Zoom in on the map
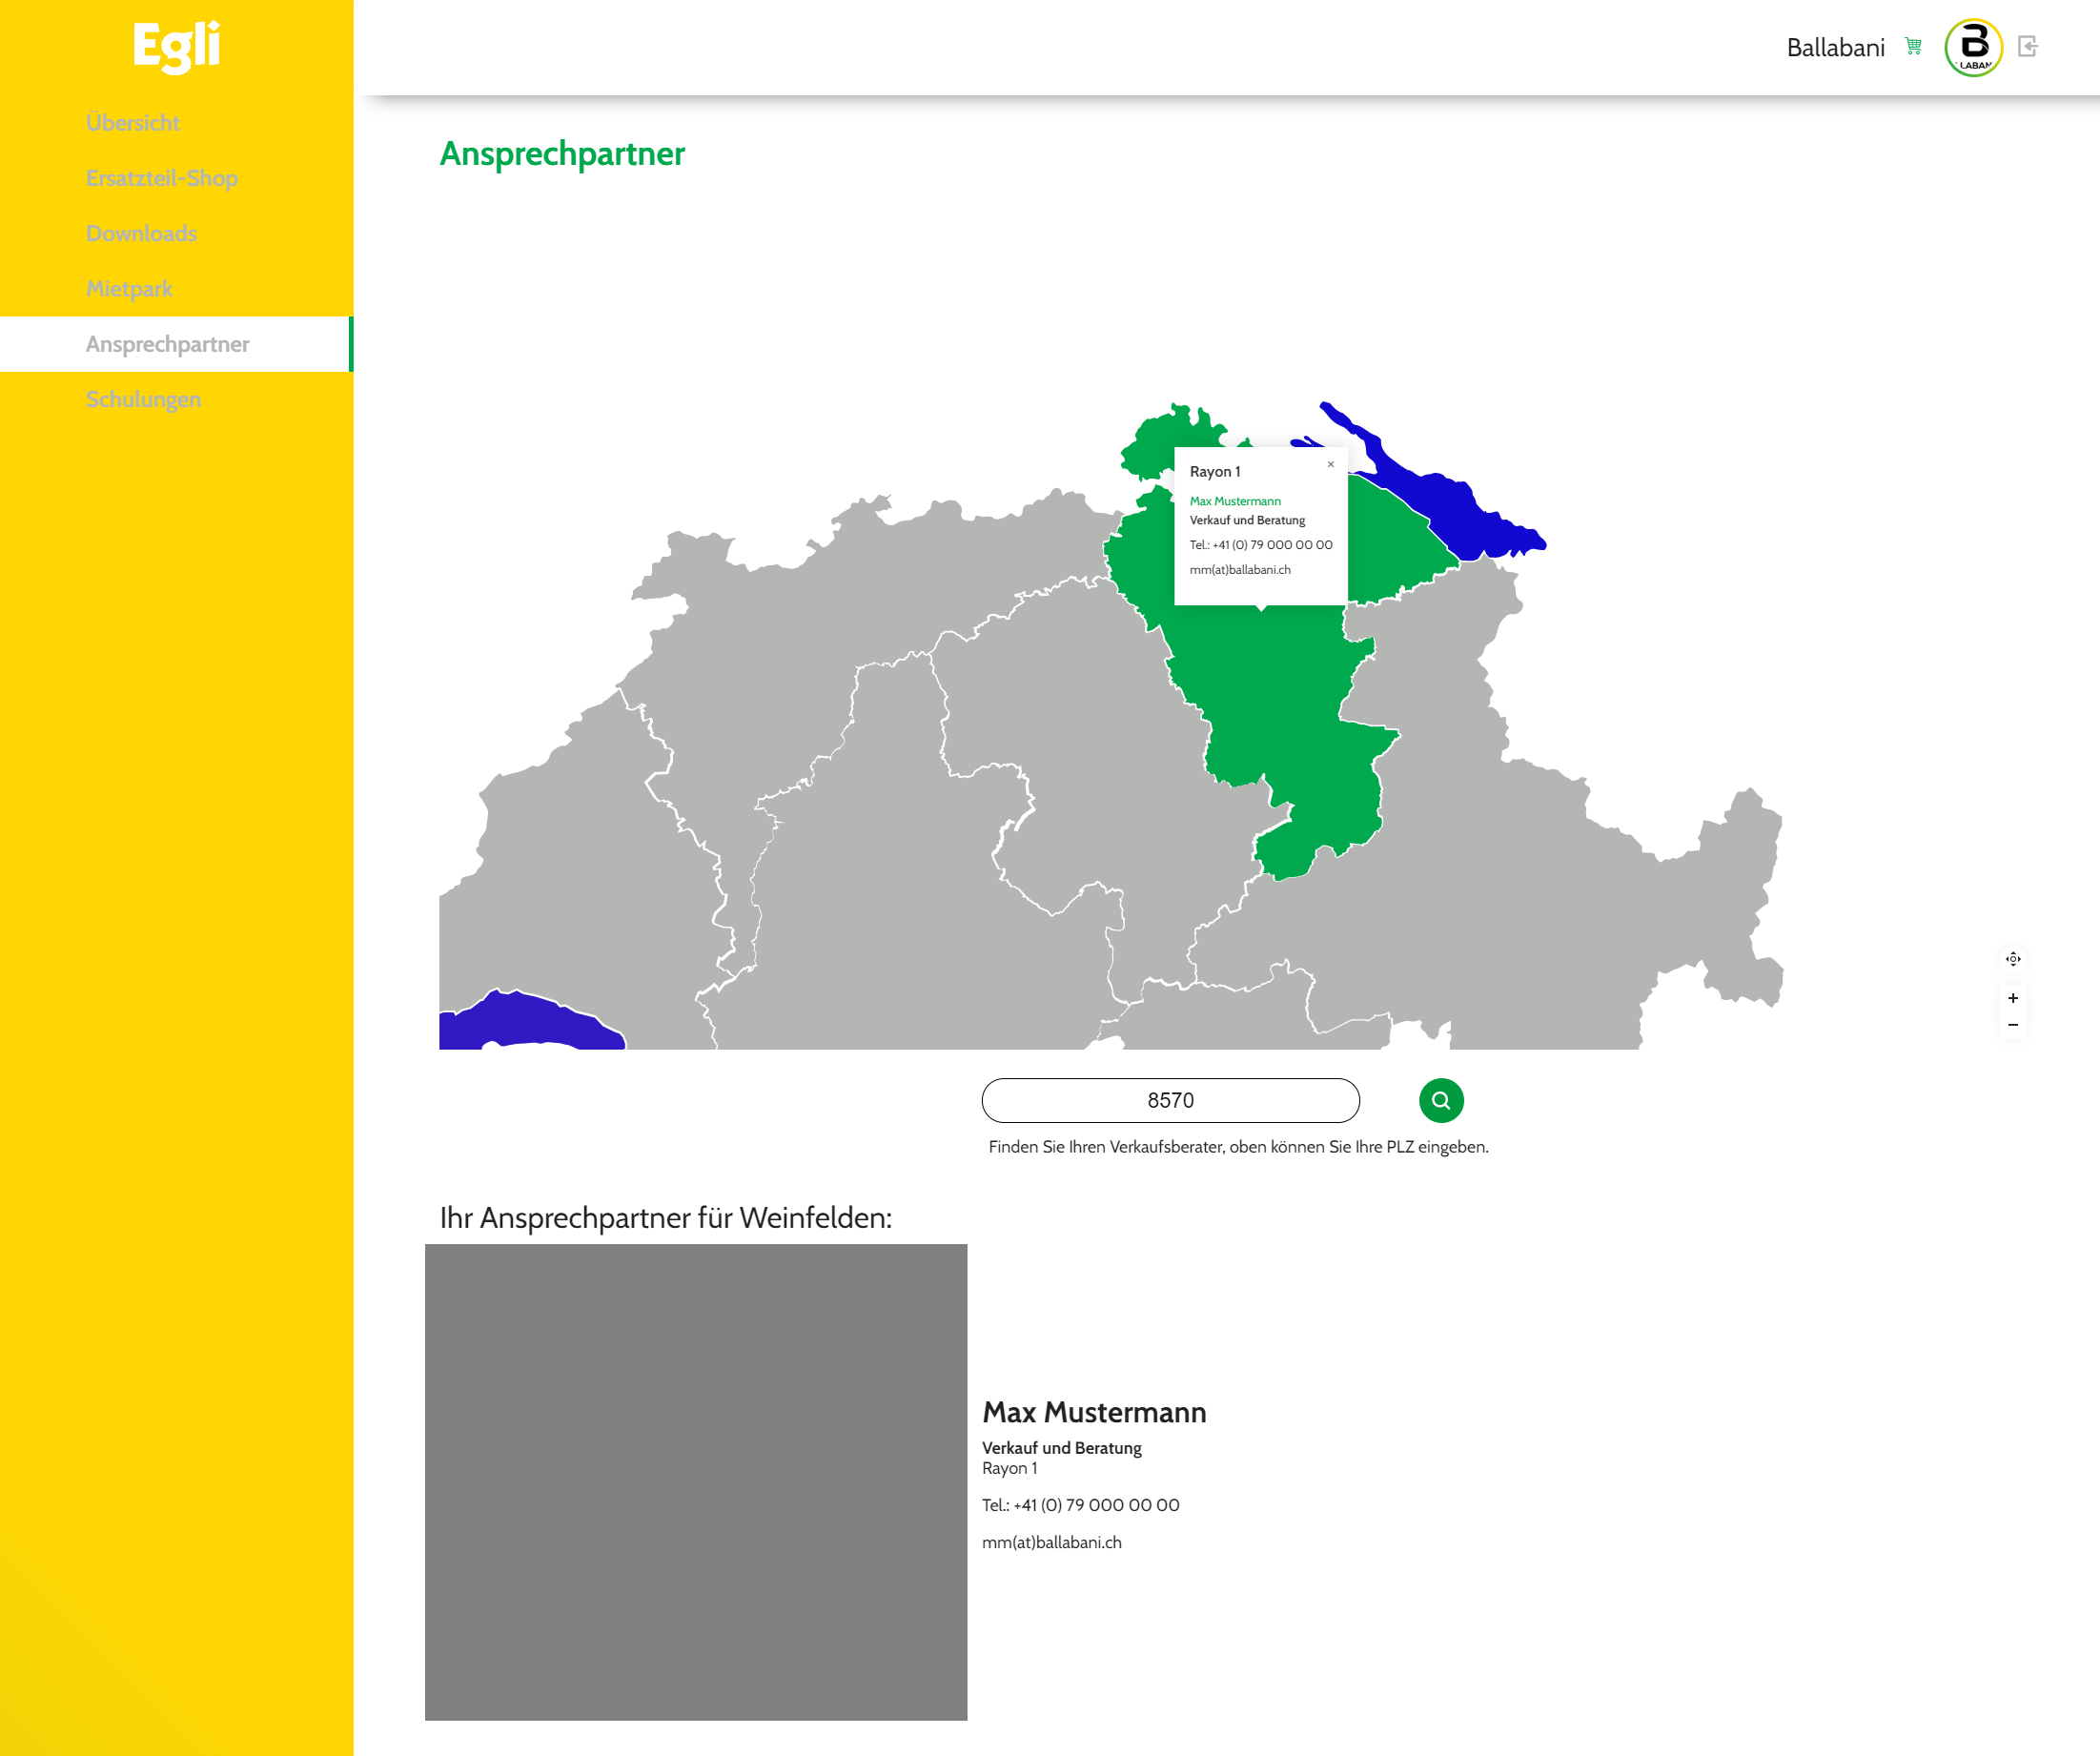Screen dimensions: 2100x1756 click(x=2012, y=998)
